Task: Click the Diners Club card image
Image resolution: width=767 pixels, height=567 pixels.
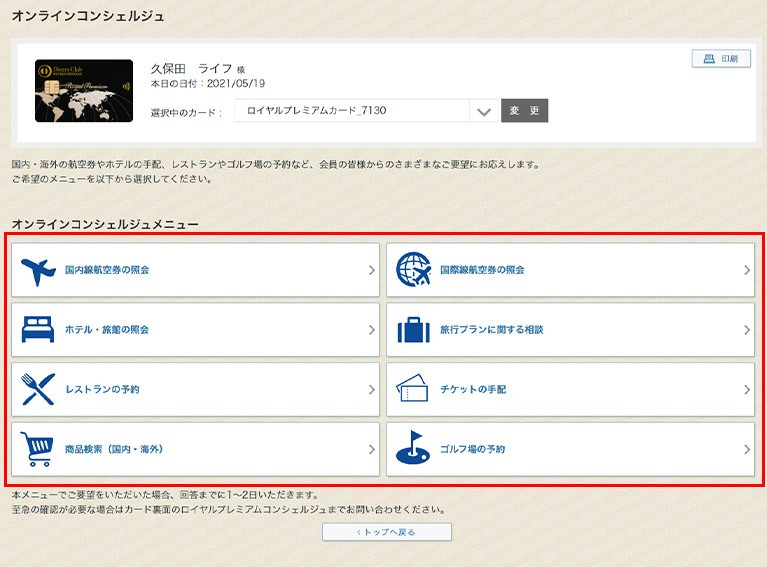Action: (x=84, y=91)
